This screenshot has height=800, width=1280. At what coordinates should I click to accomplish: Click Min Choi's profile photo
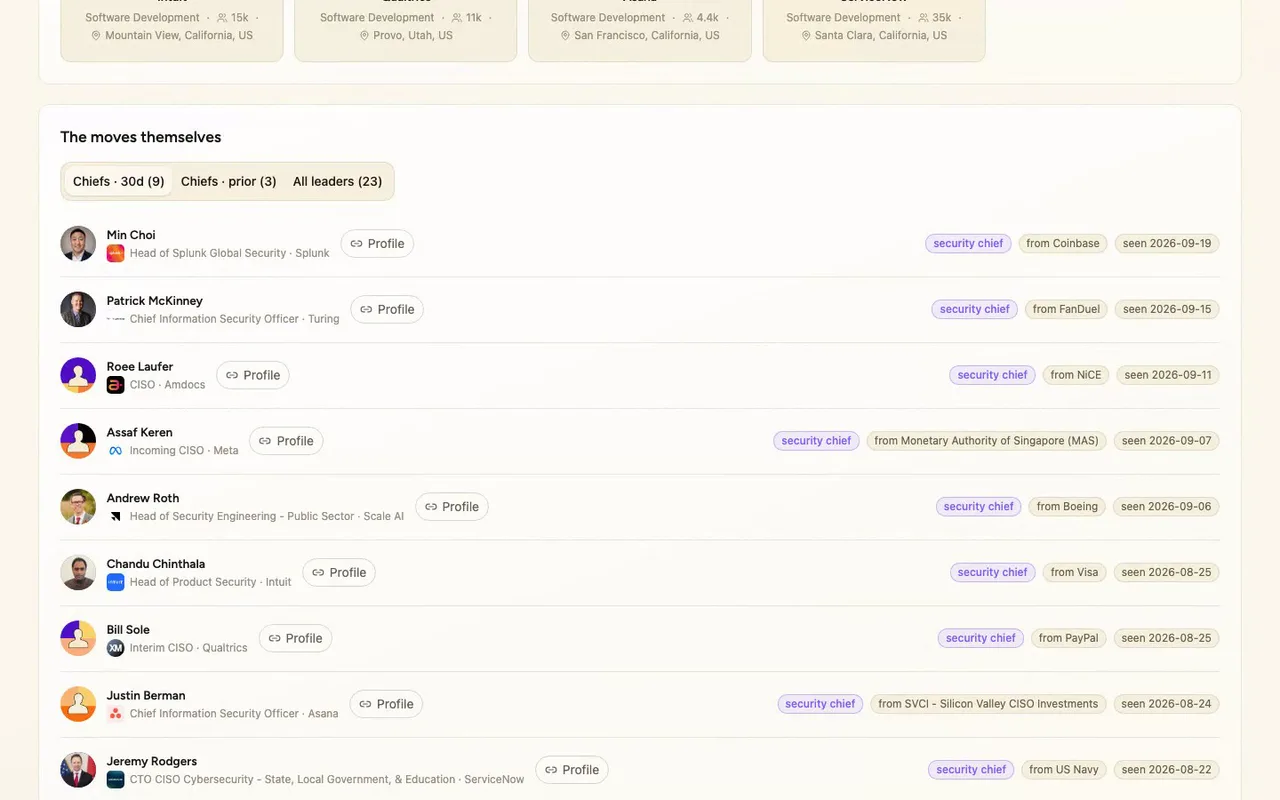(78, 244)
